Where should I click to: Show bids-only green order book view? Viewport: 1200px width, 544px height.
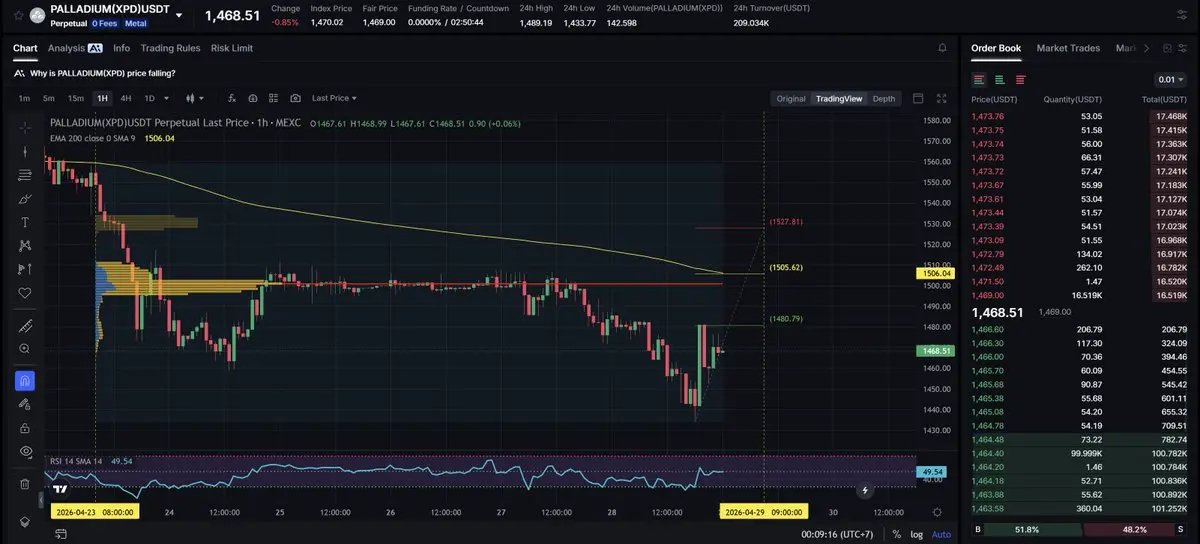point(1000,79)
